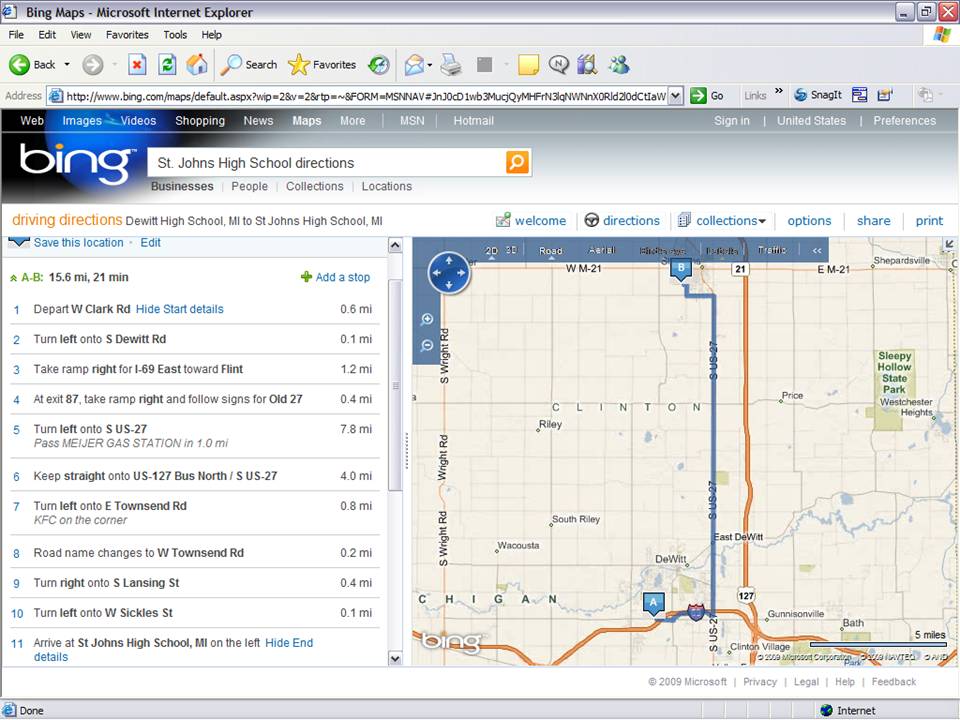Image resolution: width=960 pixels, height=720 pixels.
Task: Select step 5 Turn left onto S US-27
Action: [x=195, y=436]
